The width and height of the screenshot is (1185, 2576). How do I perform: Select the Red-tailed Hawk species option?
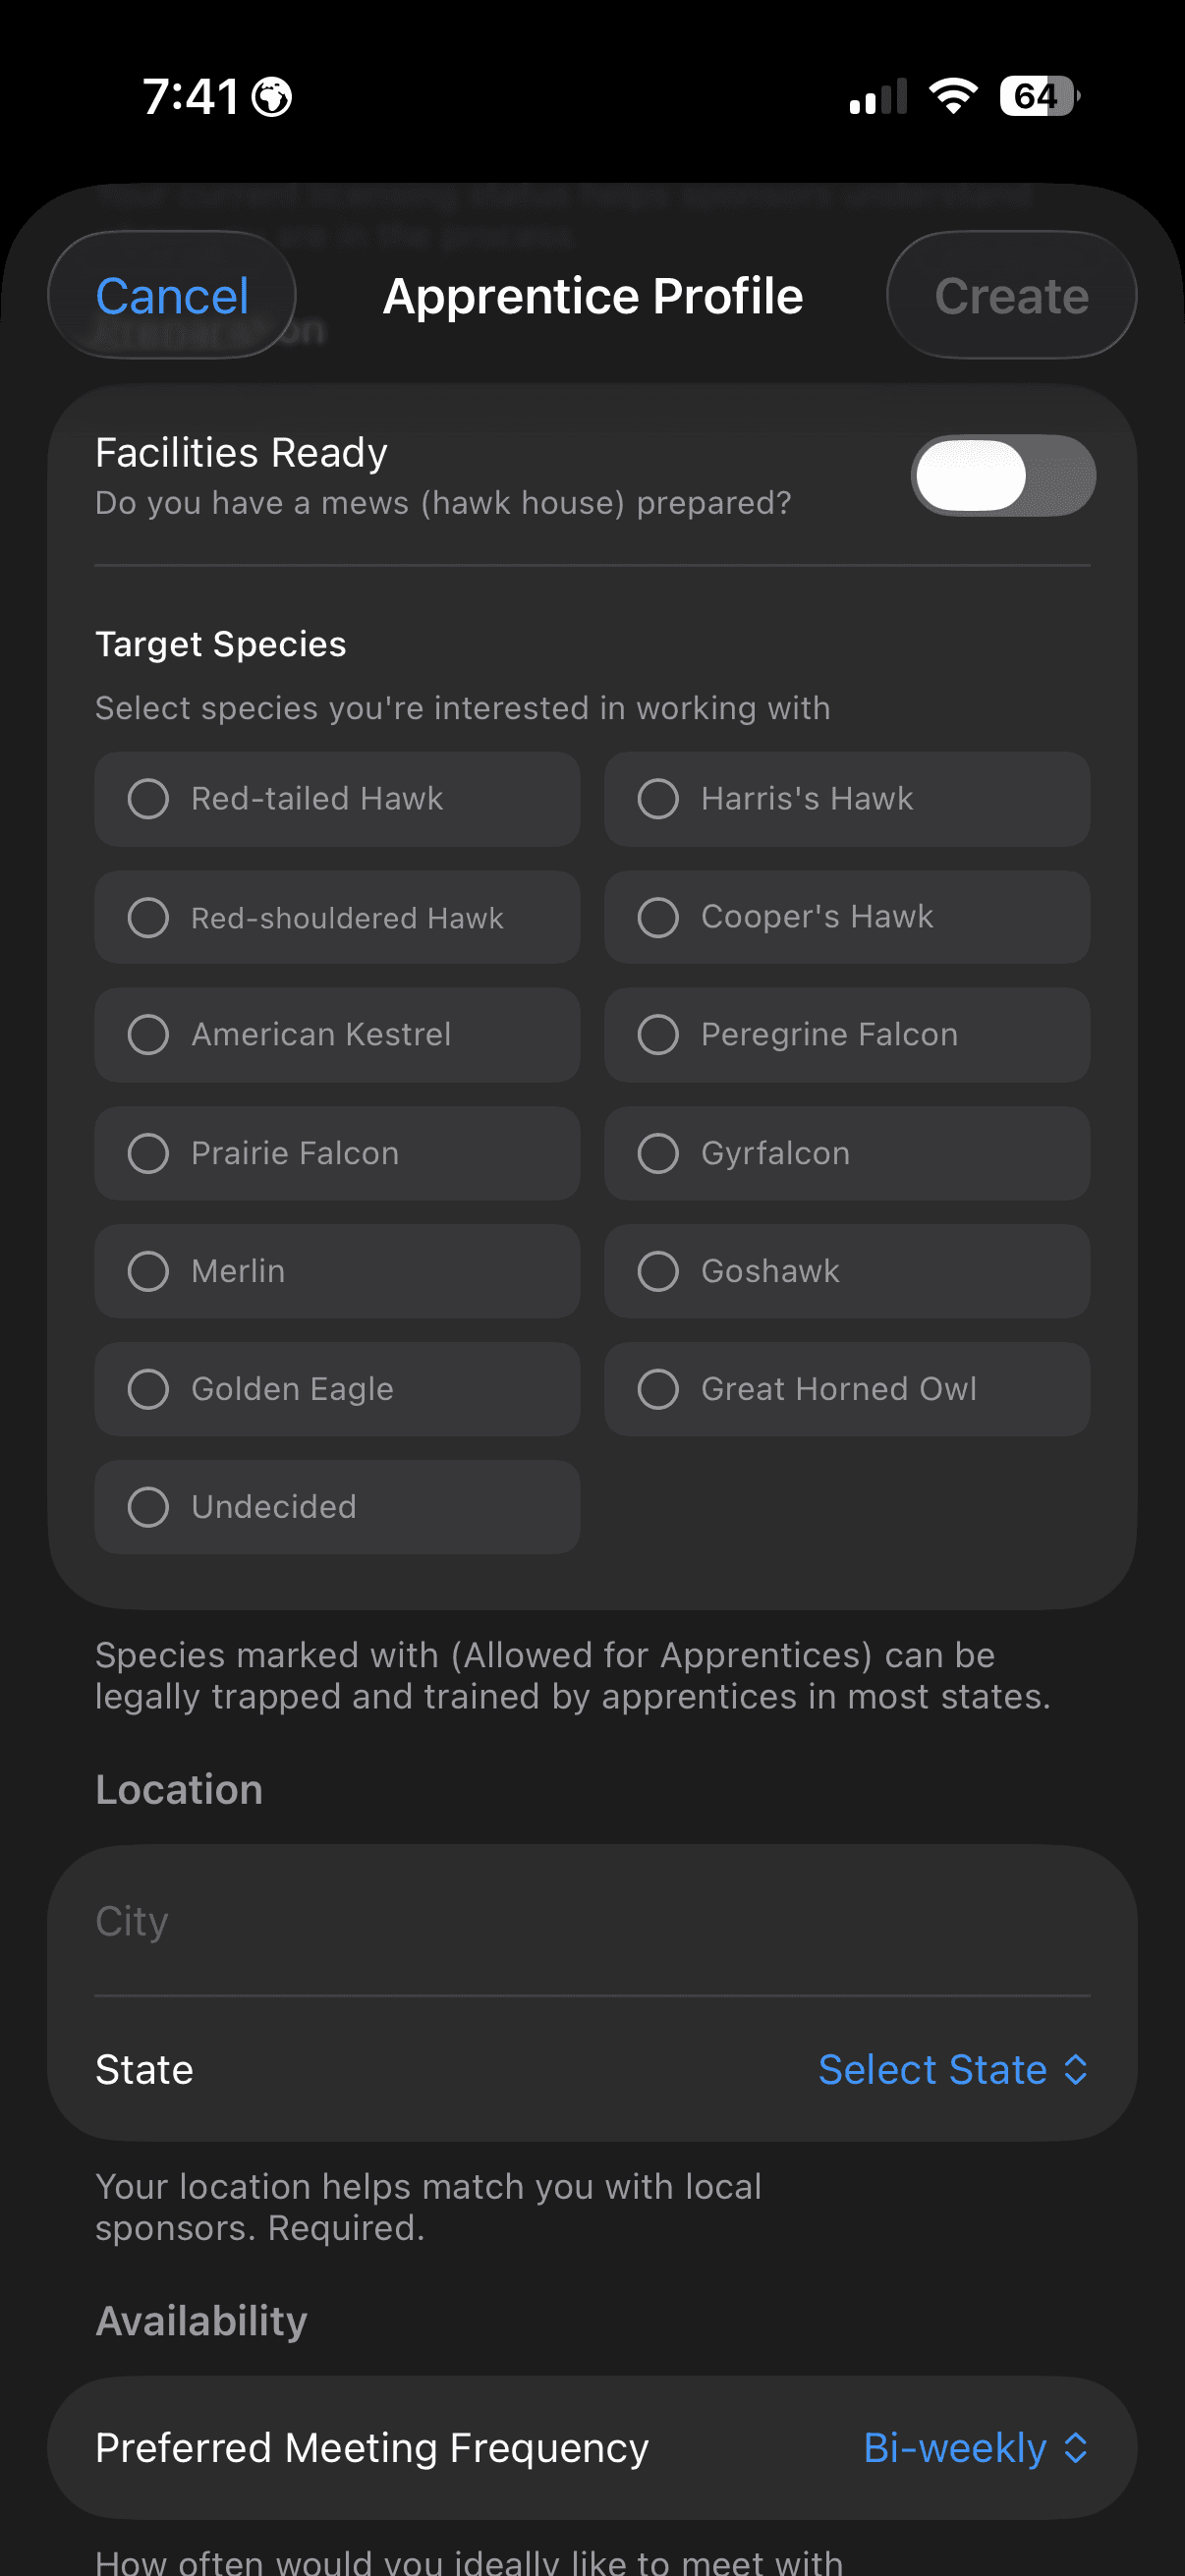pos(337,799)
